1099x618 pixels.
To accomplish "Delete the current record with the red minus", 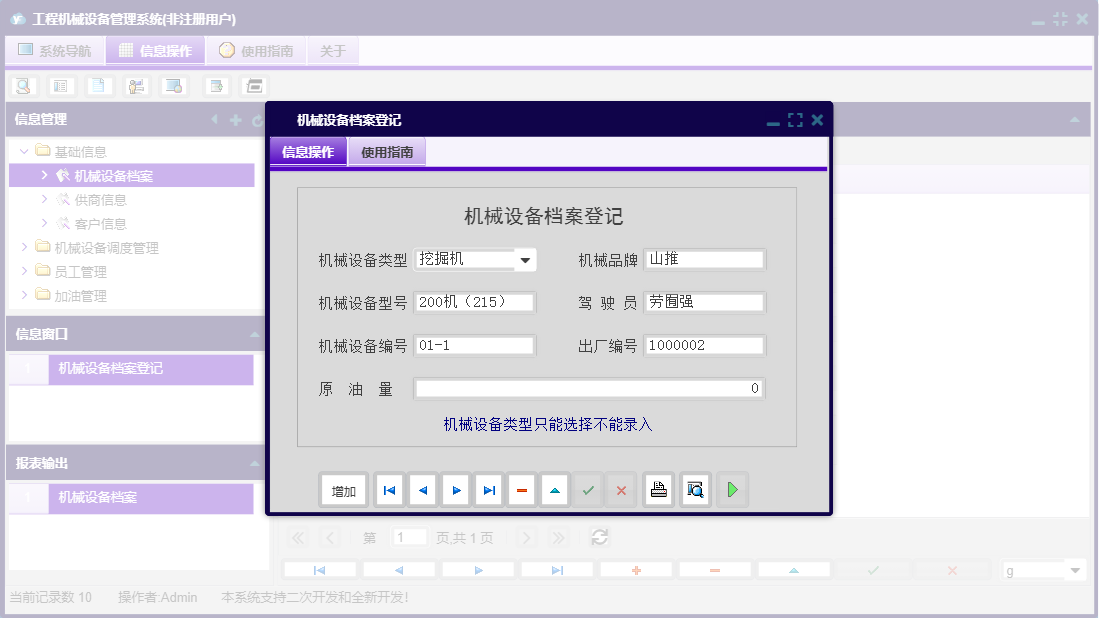I will 522,489.
